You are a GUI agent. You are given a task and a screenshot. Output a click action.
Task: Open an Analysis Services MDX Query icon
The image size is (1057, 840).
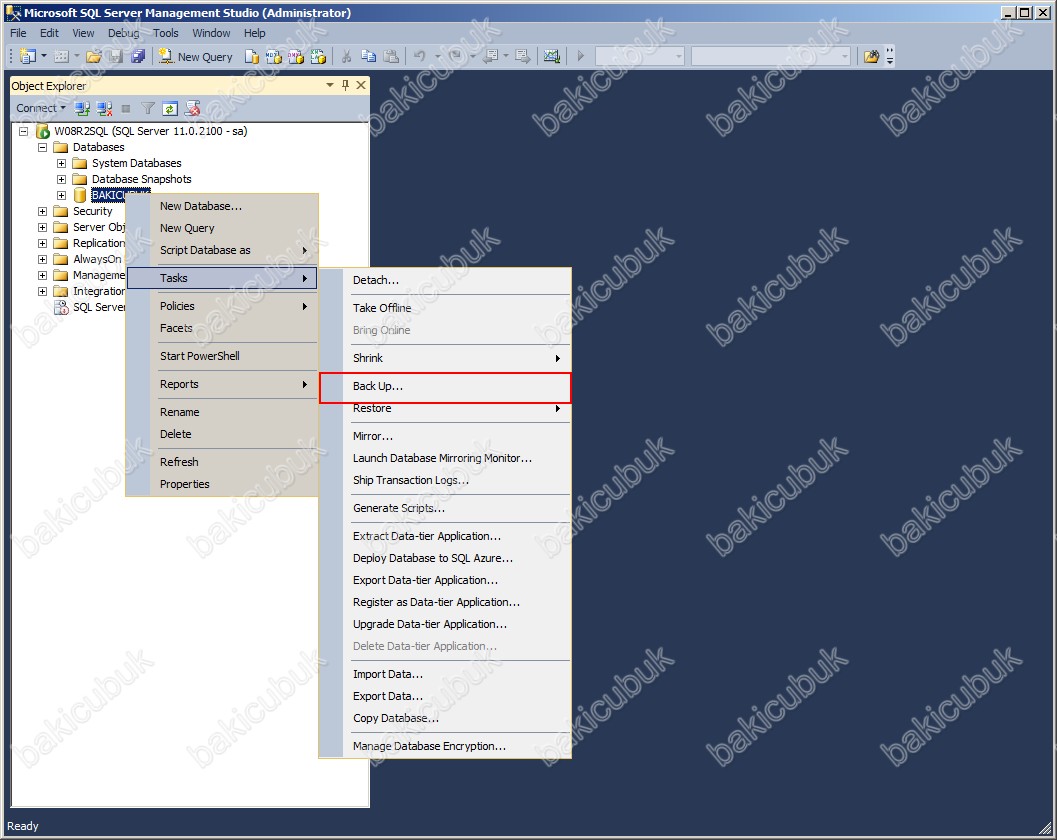pos(274,57)
